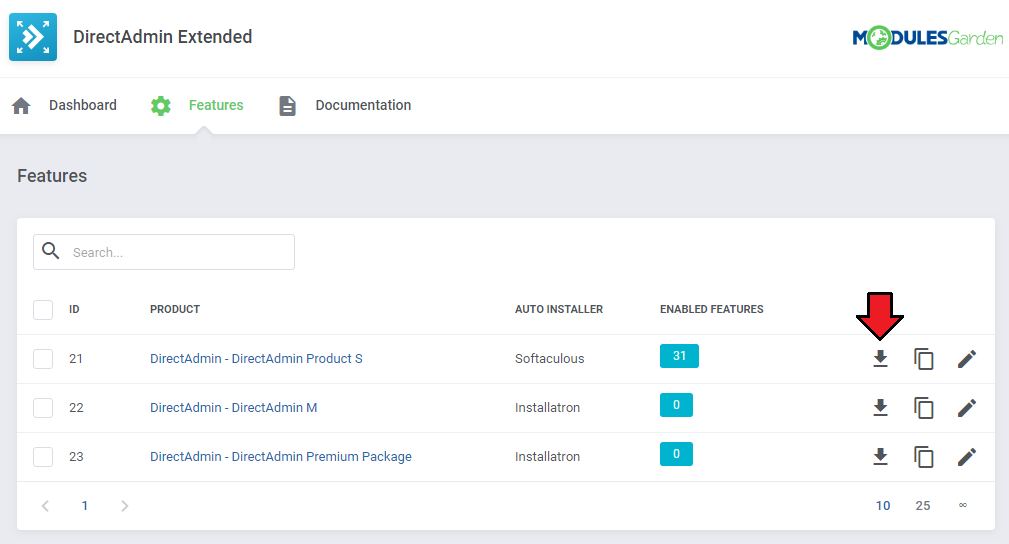Image resolution: width=1009 pixels, height=544 pixels.
Task: Click the 0 badge in Premium Package row
Action: [676, 454]
